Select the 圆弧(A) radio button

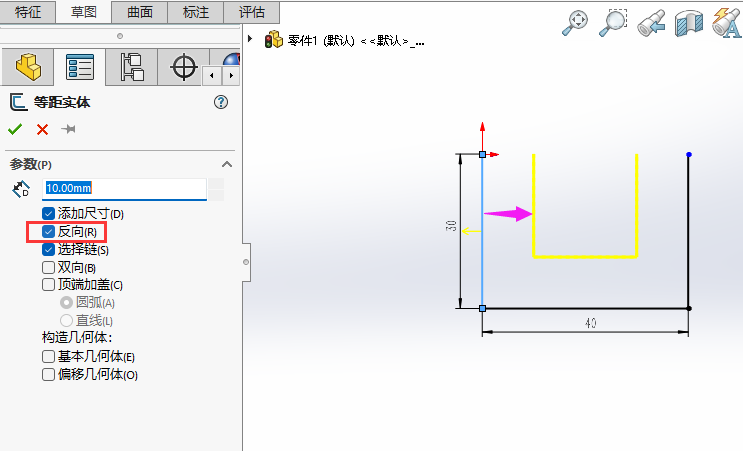coord(66,302)
